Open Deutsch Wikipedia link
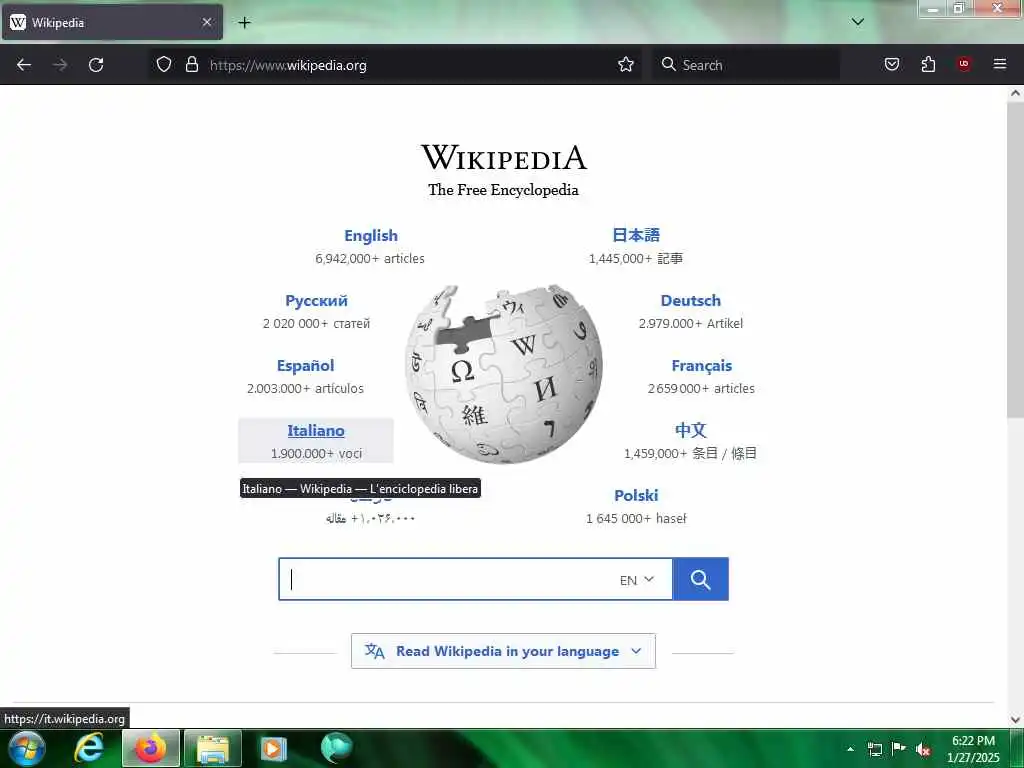This screenshot has height=768, width=1024. tap(690, 300)
